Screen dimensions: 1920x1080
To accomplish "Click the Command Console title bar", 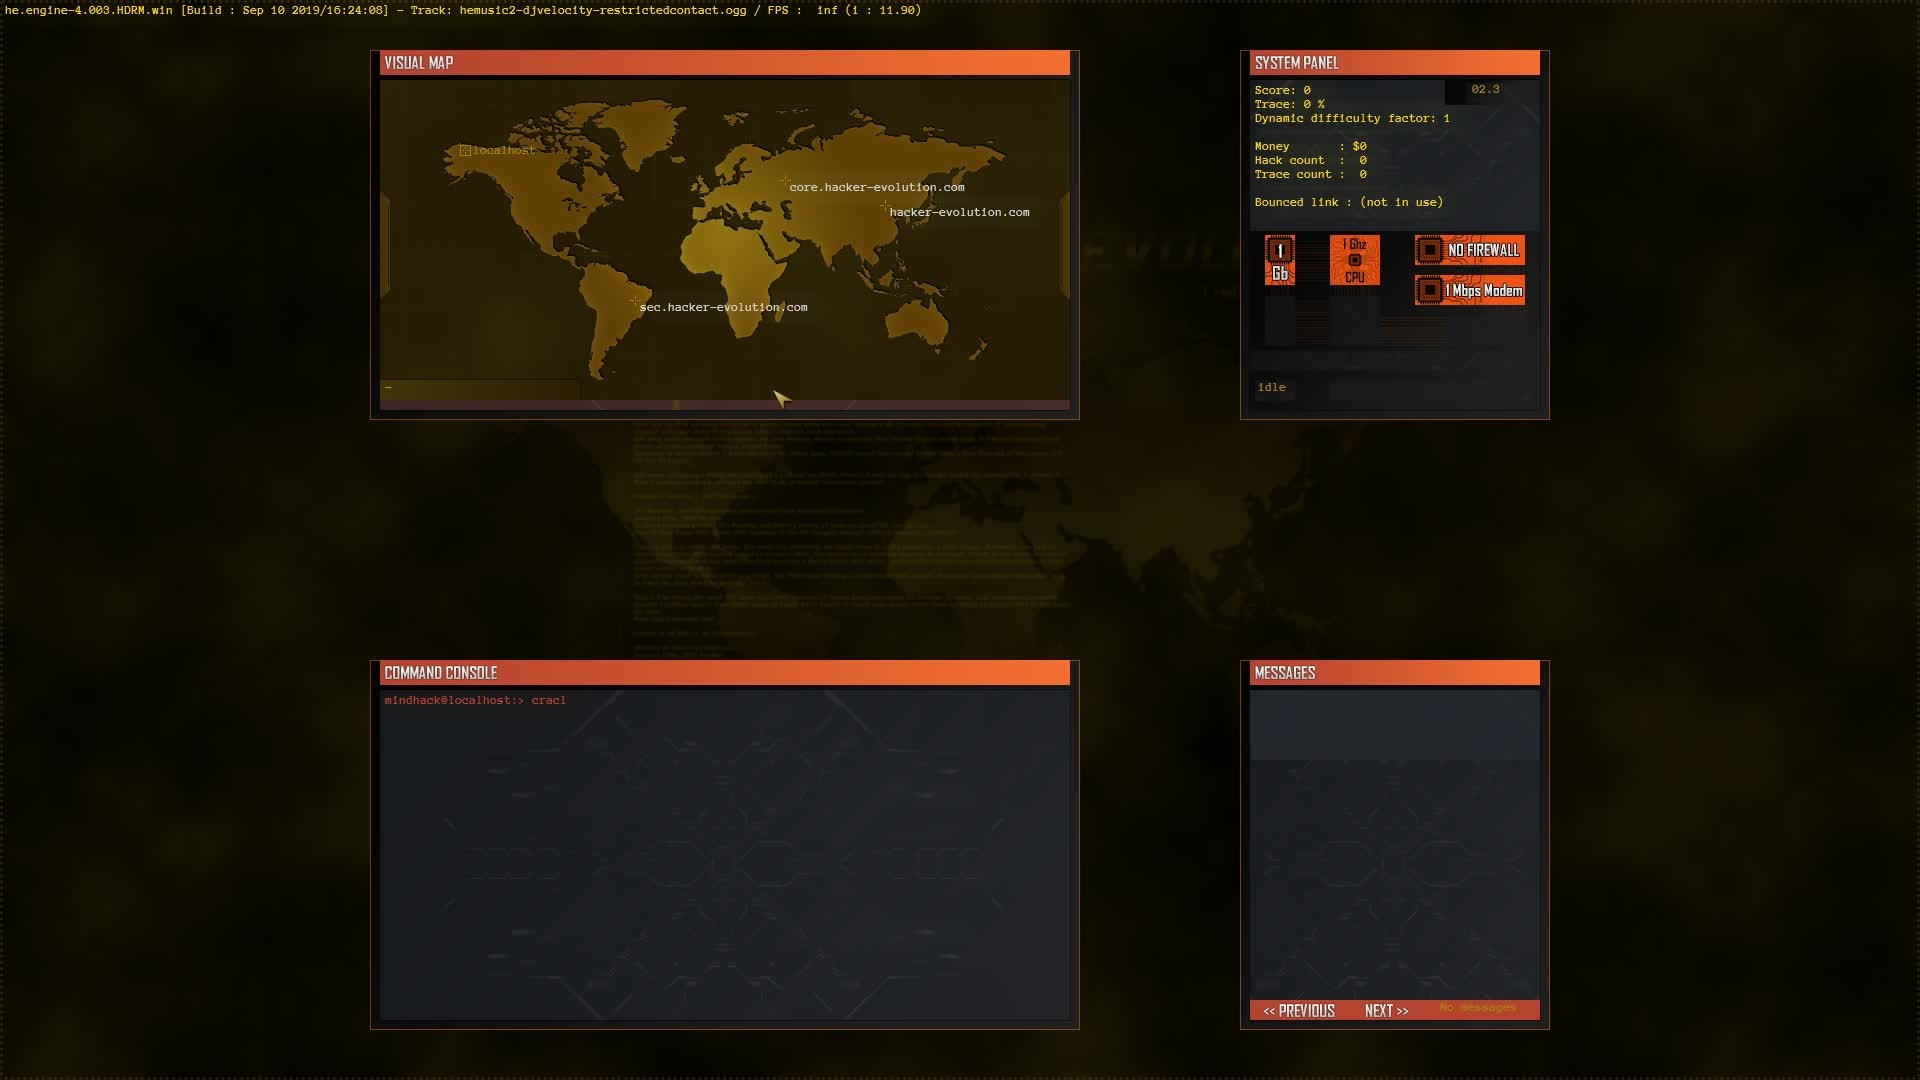I will (x=724, y=673).
